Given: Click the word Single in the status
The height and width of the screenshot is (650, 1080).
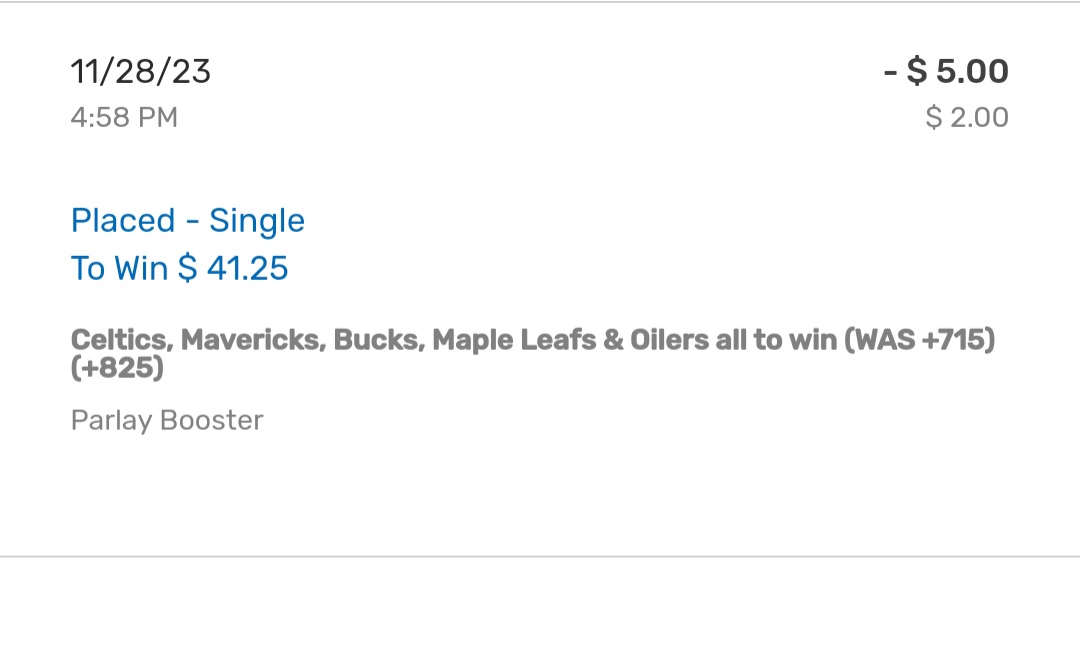Looking at the screenshot, I should 257,221.
